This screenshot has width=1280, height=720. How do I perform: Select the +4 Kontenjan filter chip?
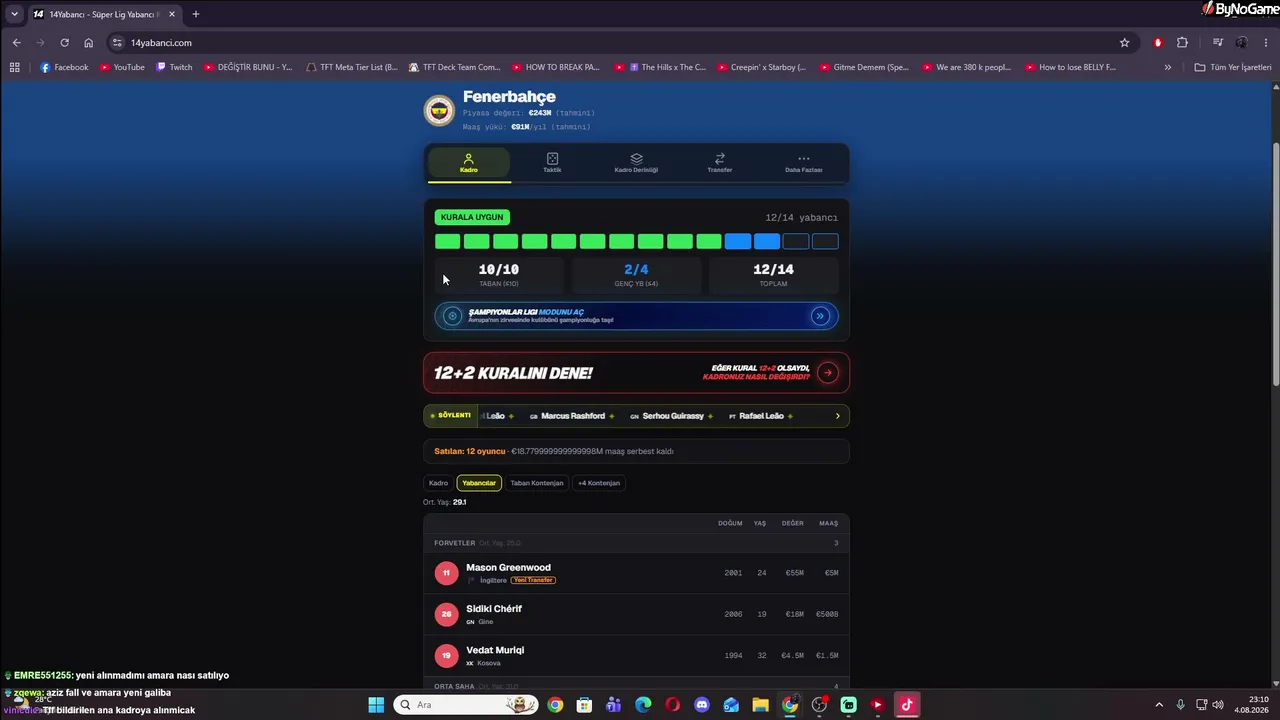click(x=599, y=483)
